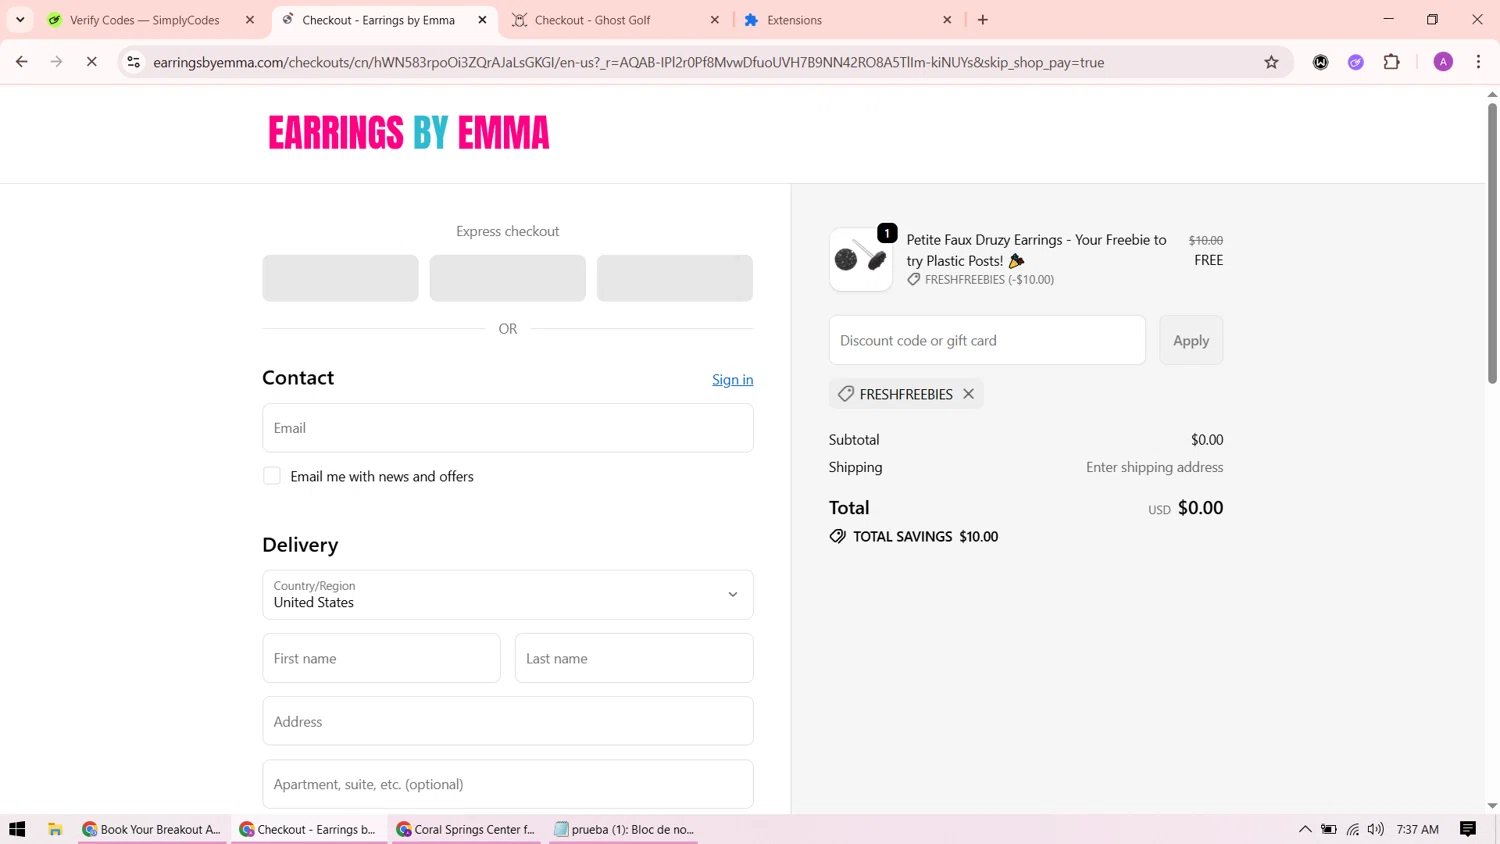Switch to Book Your Breakout taskbar window
Image resolution: width=1500 pixels, height=844 pixels.
pos(152,829)
